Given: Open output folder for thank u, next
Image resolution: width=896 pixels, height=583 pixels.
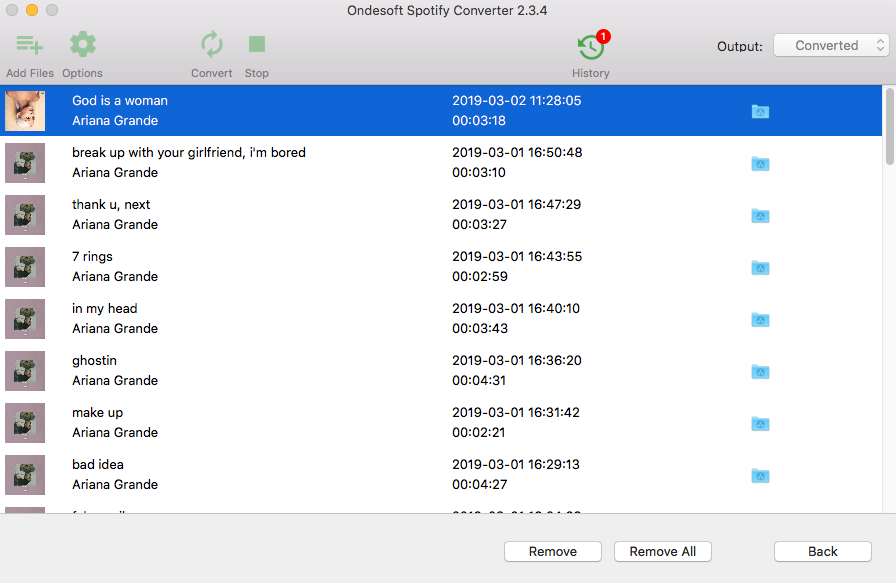Looking at the screenshot, I should [760, 216].
